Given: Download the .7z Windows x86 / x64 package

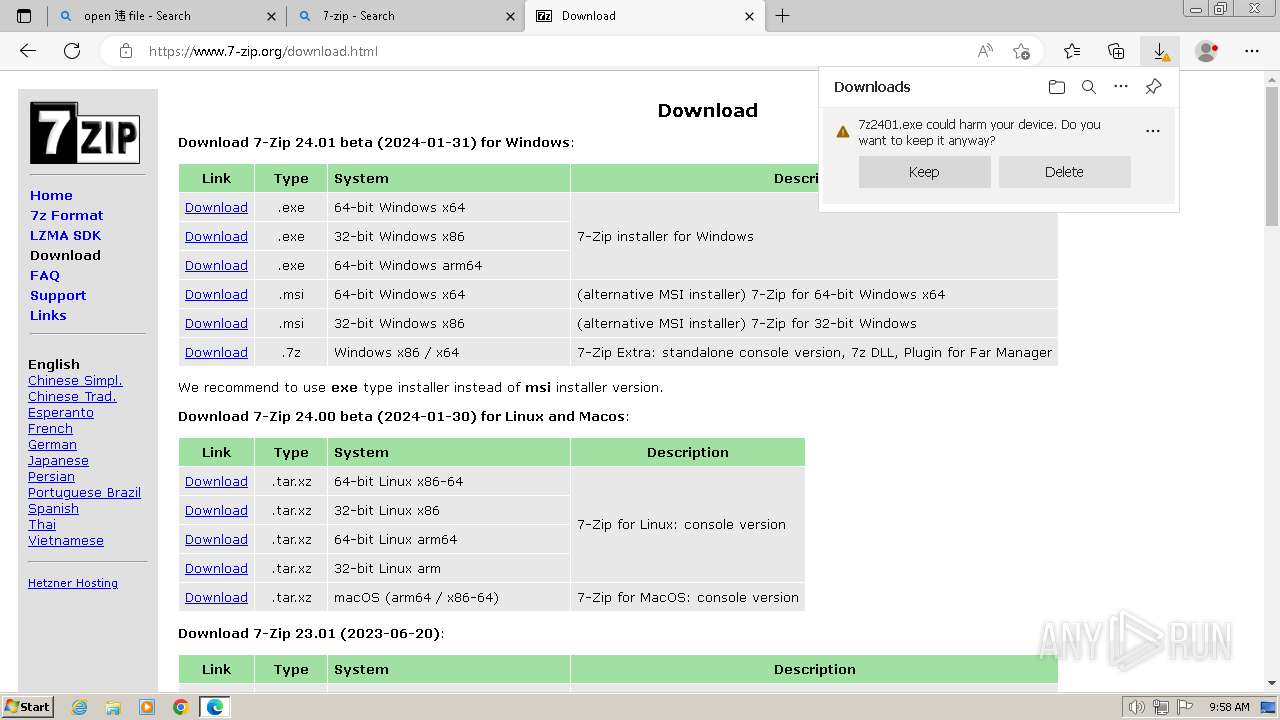Looking at the screenshot, I should 216,352.
